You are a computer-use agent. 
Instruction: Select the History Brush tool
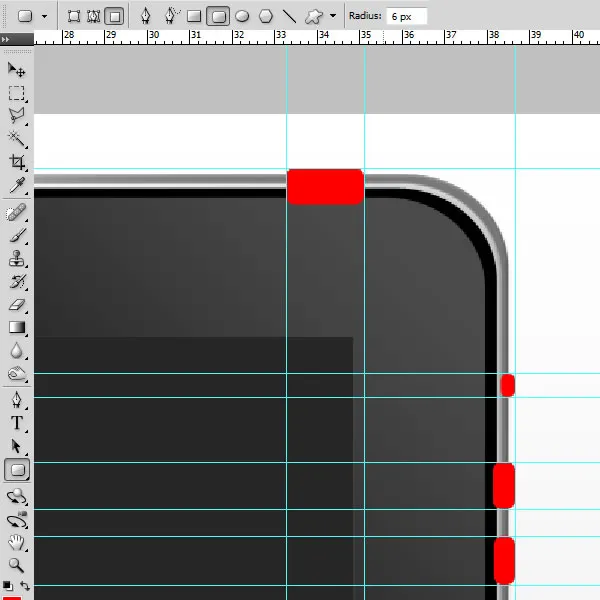[16, 282]
